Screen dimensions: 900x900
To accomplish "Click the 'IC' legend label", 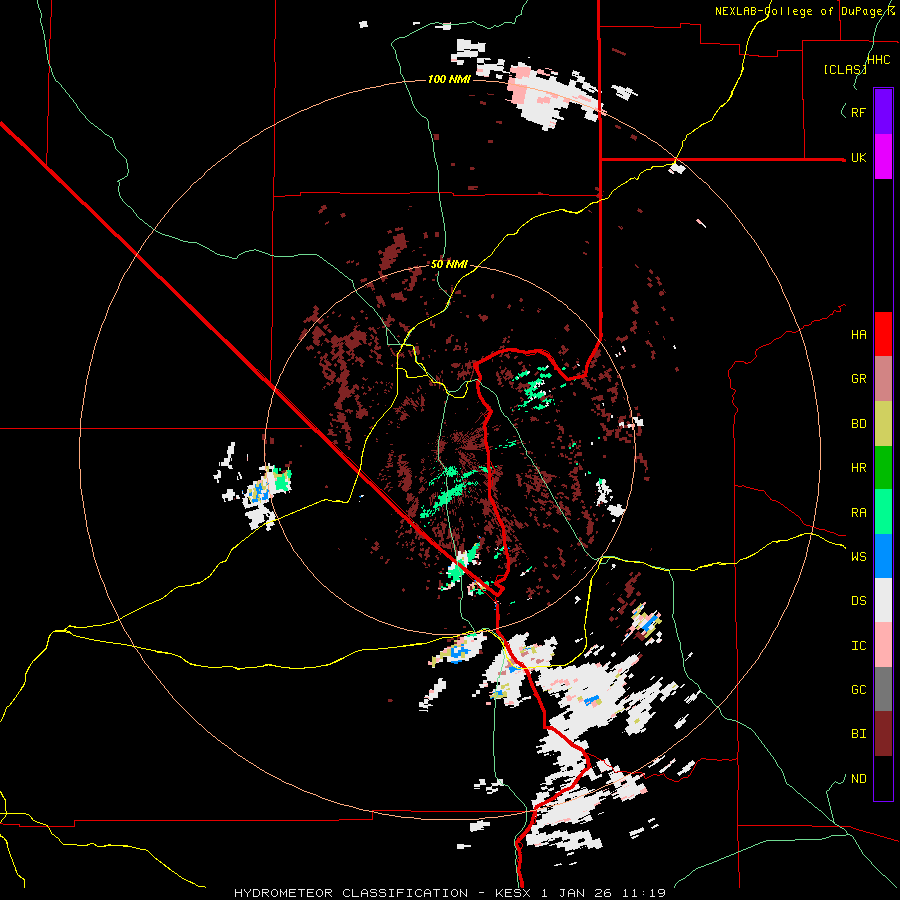I will (x=858, y=646).
